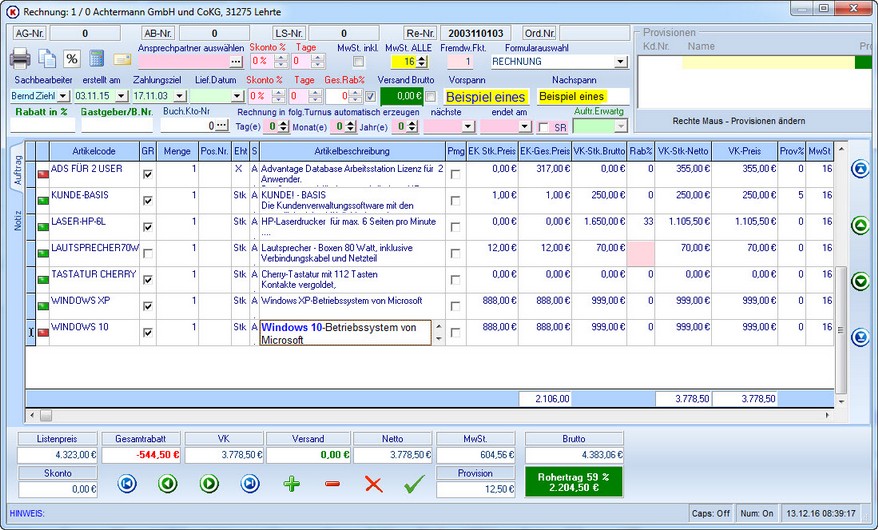
Task: Go to next record with green right arrow
Action: pos(209,483)
